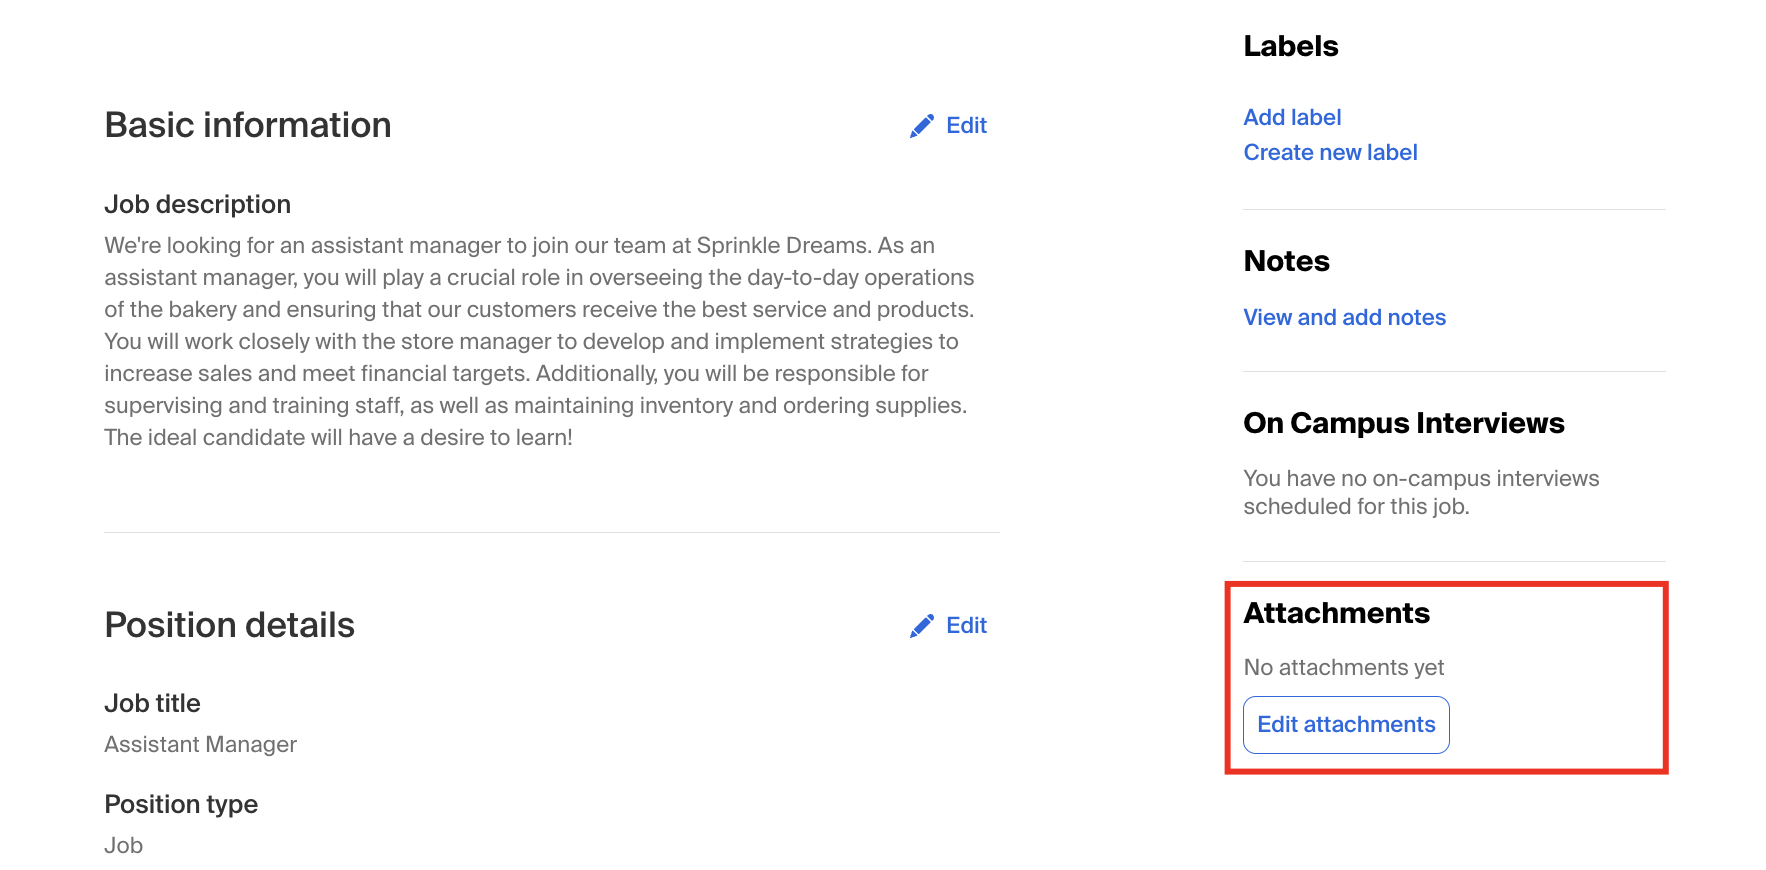1766x870 pixels.
Task: Click the Labels section heading
Action: (1290, 46)
